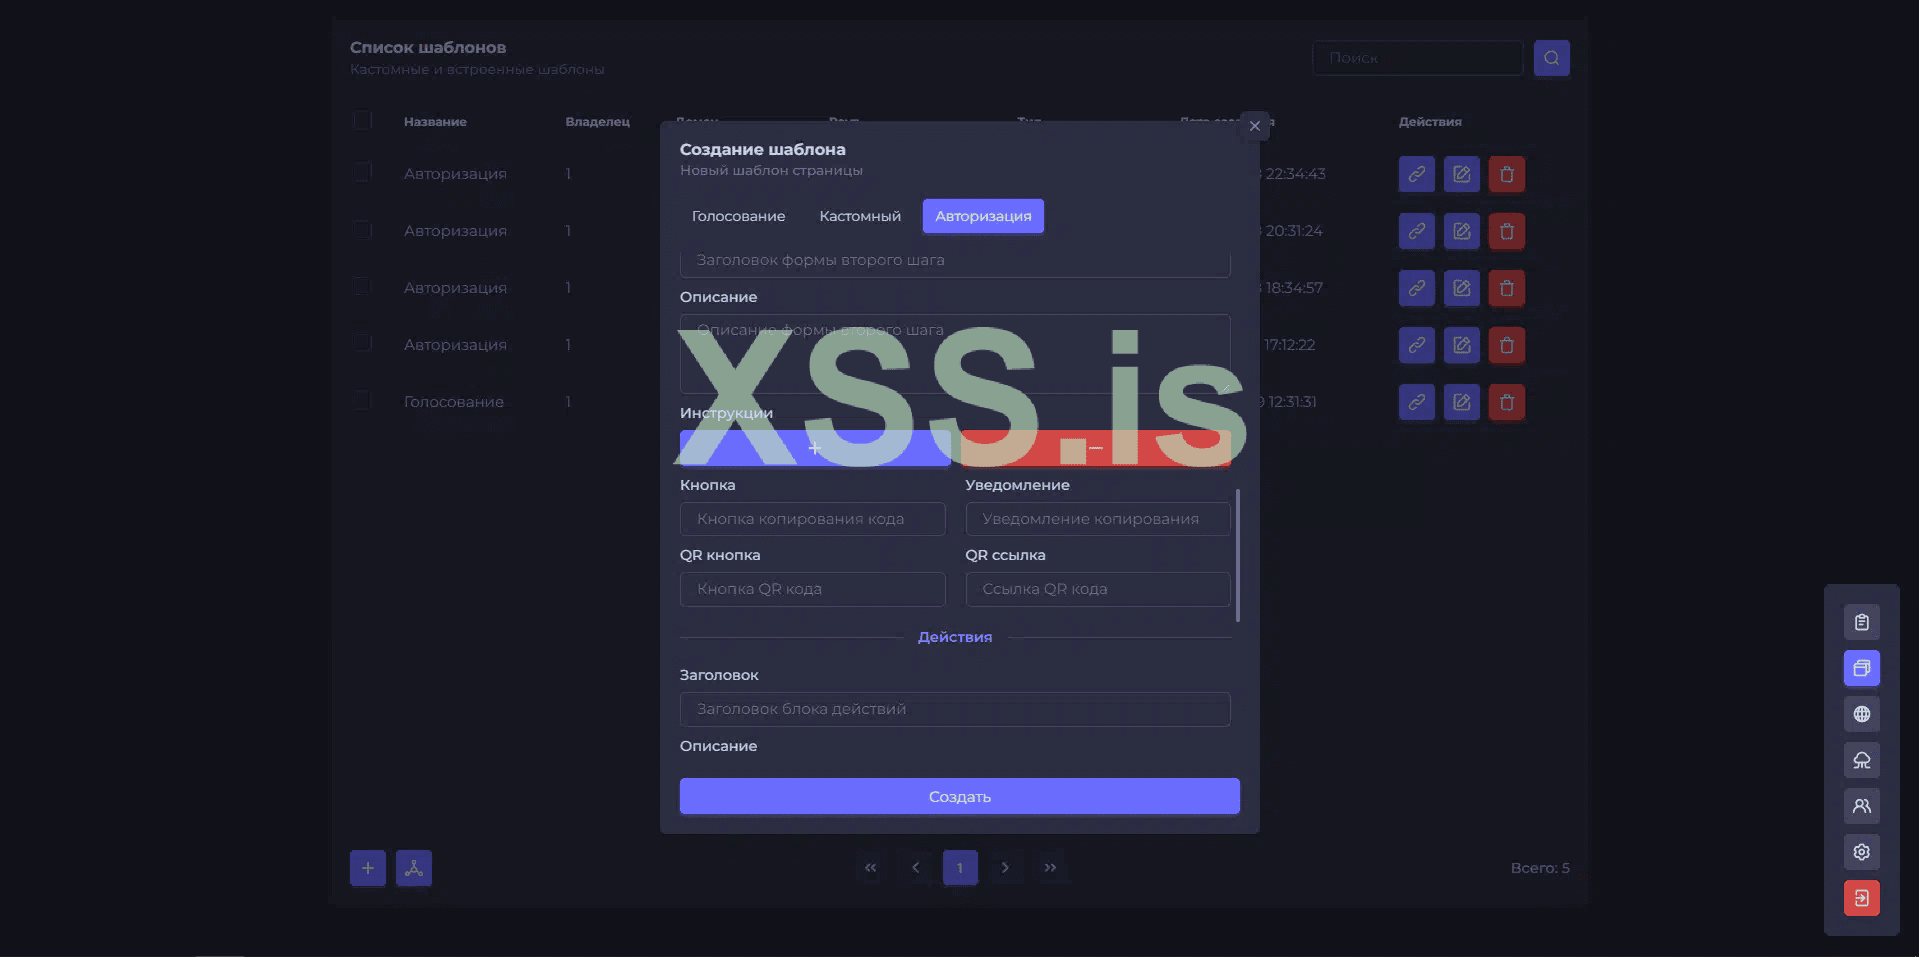This screenshot has height=957, width=1919.
Task: Click the Действия section label in the dialog
Action: click(955, 637)
